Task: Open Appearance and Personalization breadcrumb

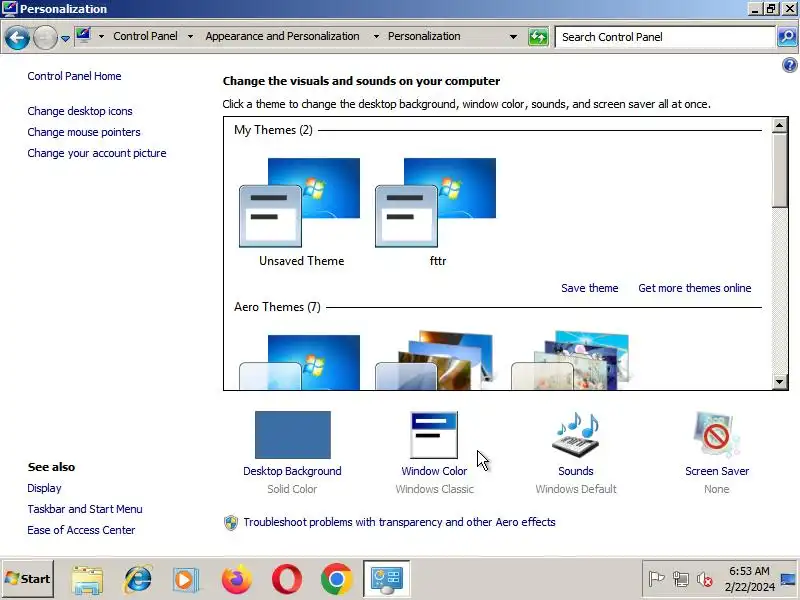Action: point(282,36)
